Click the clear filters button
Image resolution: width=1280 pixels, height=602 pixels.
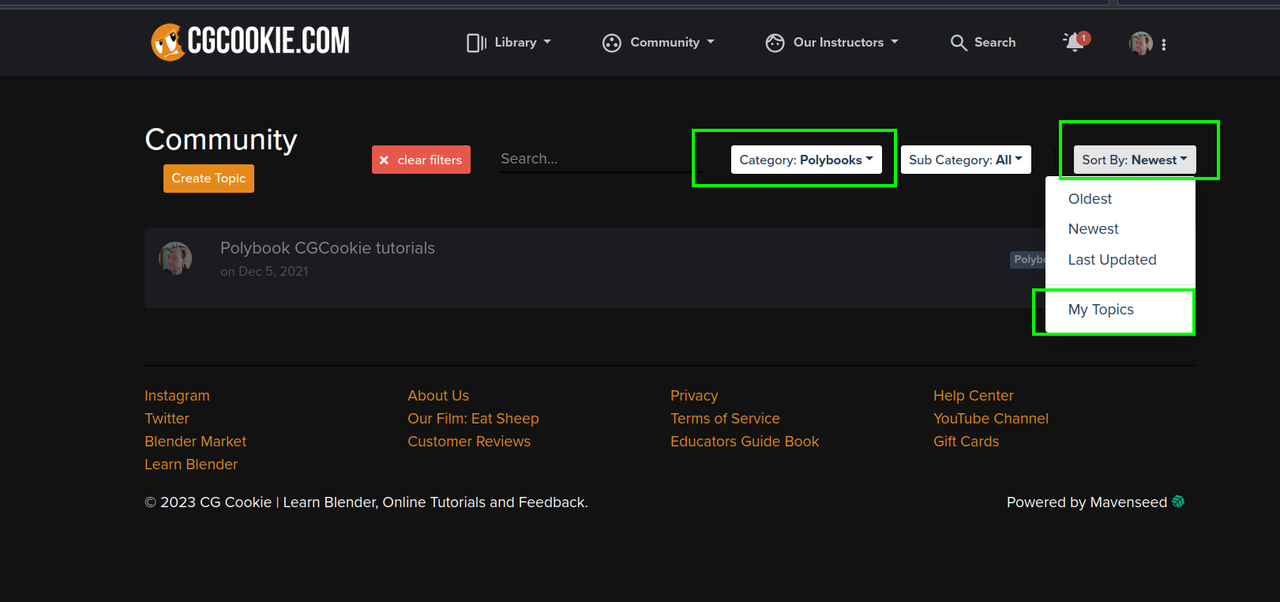tap(421, 160)
